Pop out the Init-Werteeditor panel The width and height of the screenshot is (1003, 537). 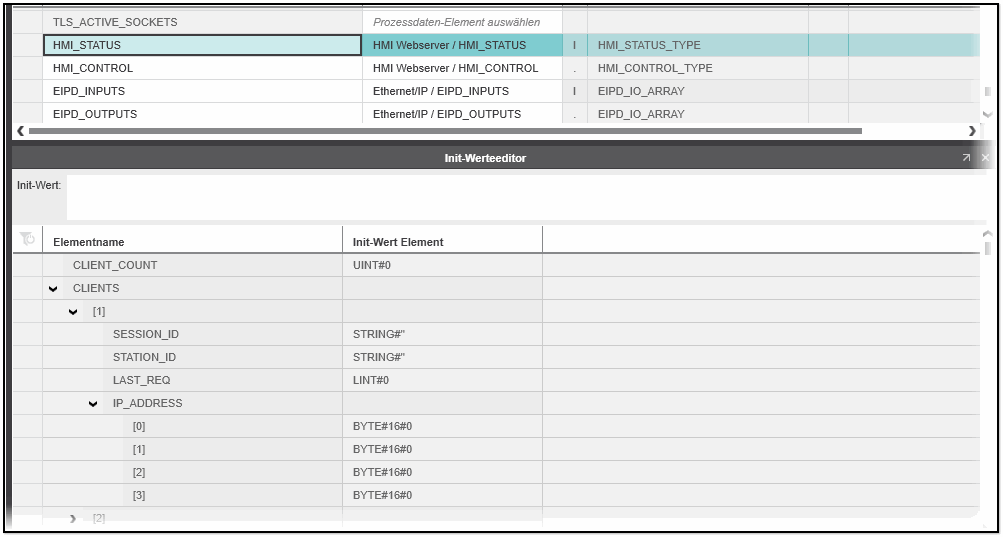(x=966, y=158)
